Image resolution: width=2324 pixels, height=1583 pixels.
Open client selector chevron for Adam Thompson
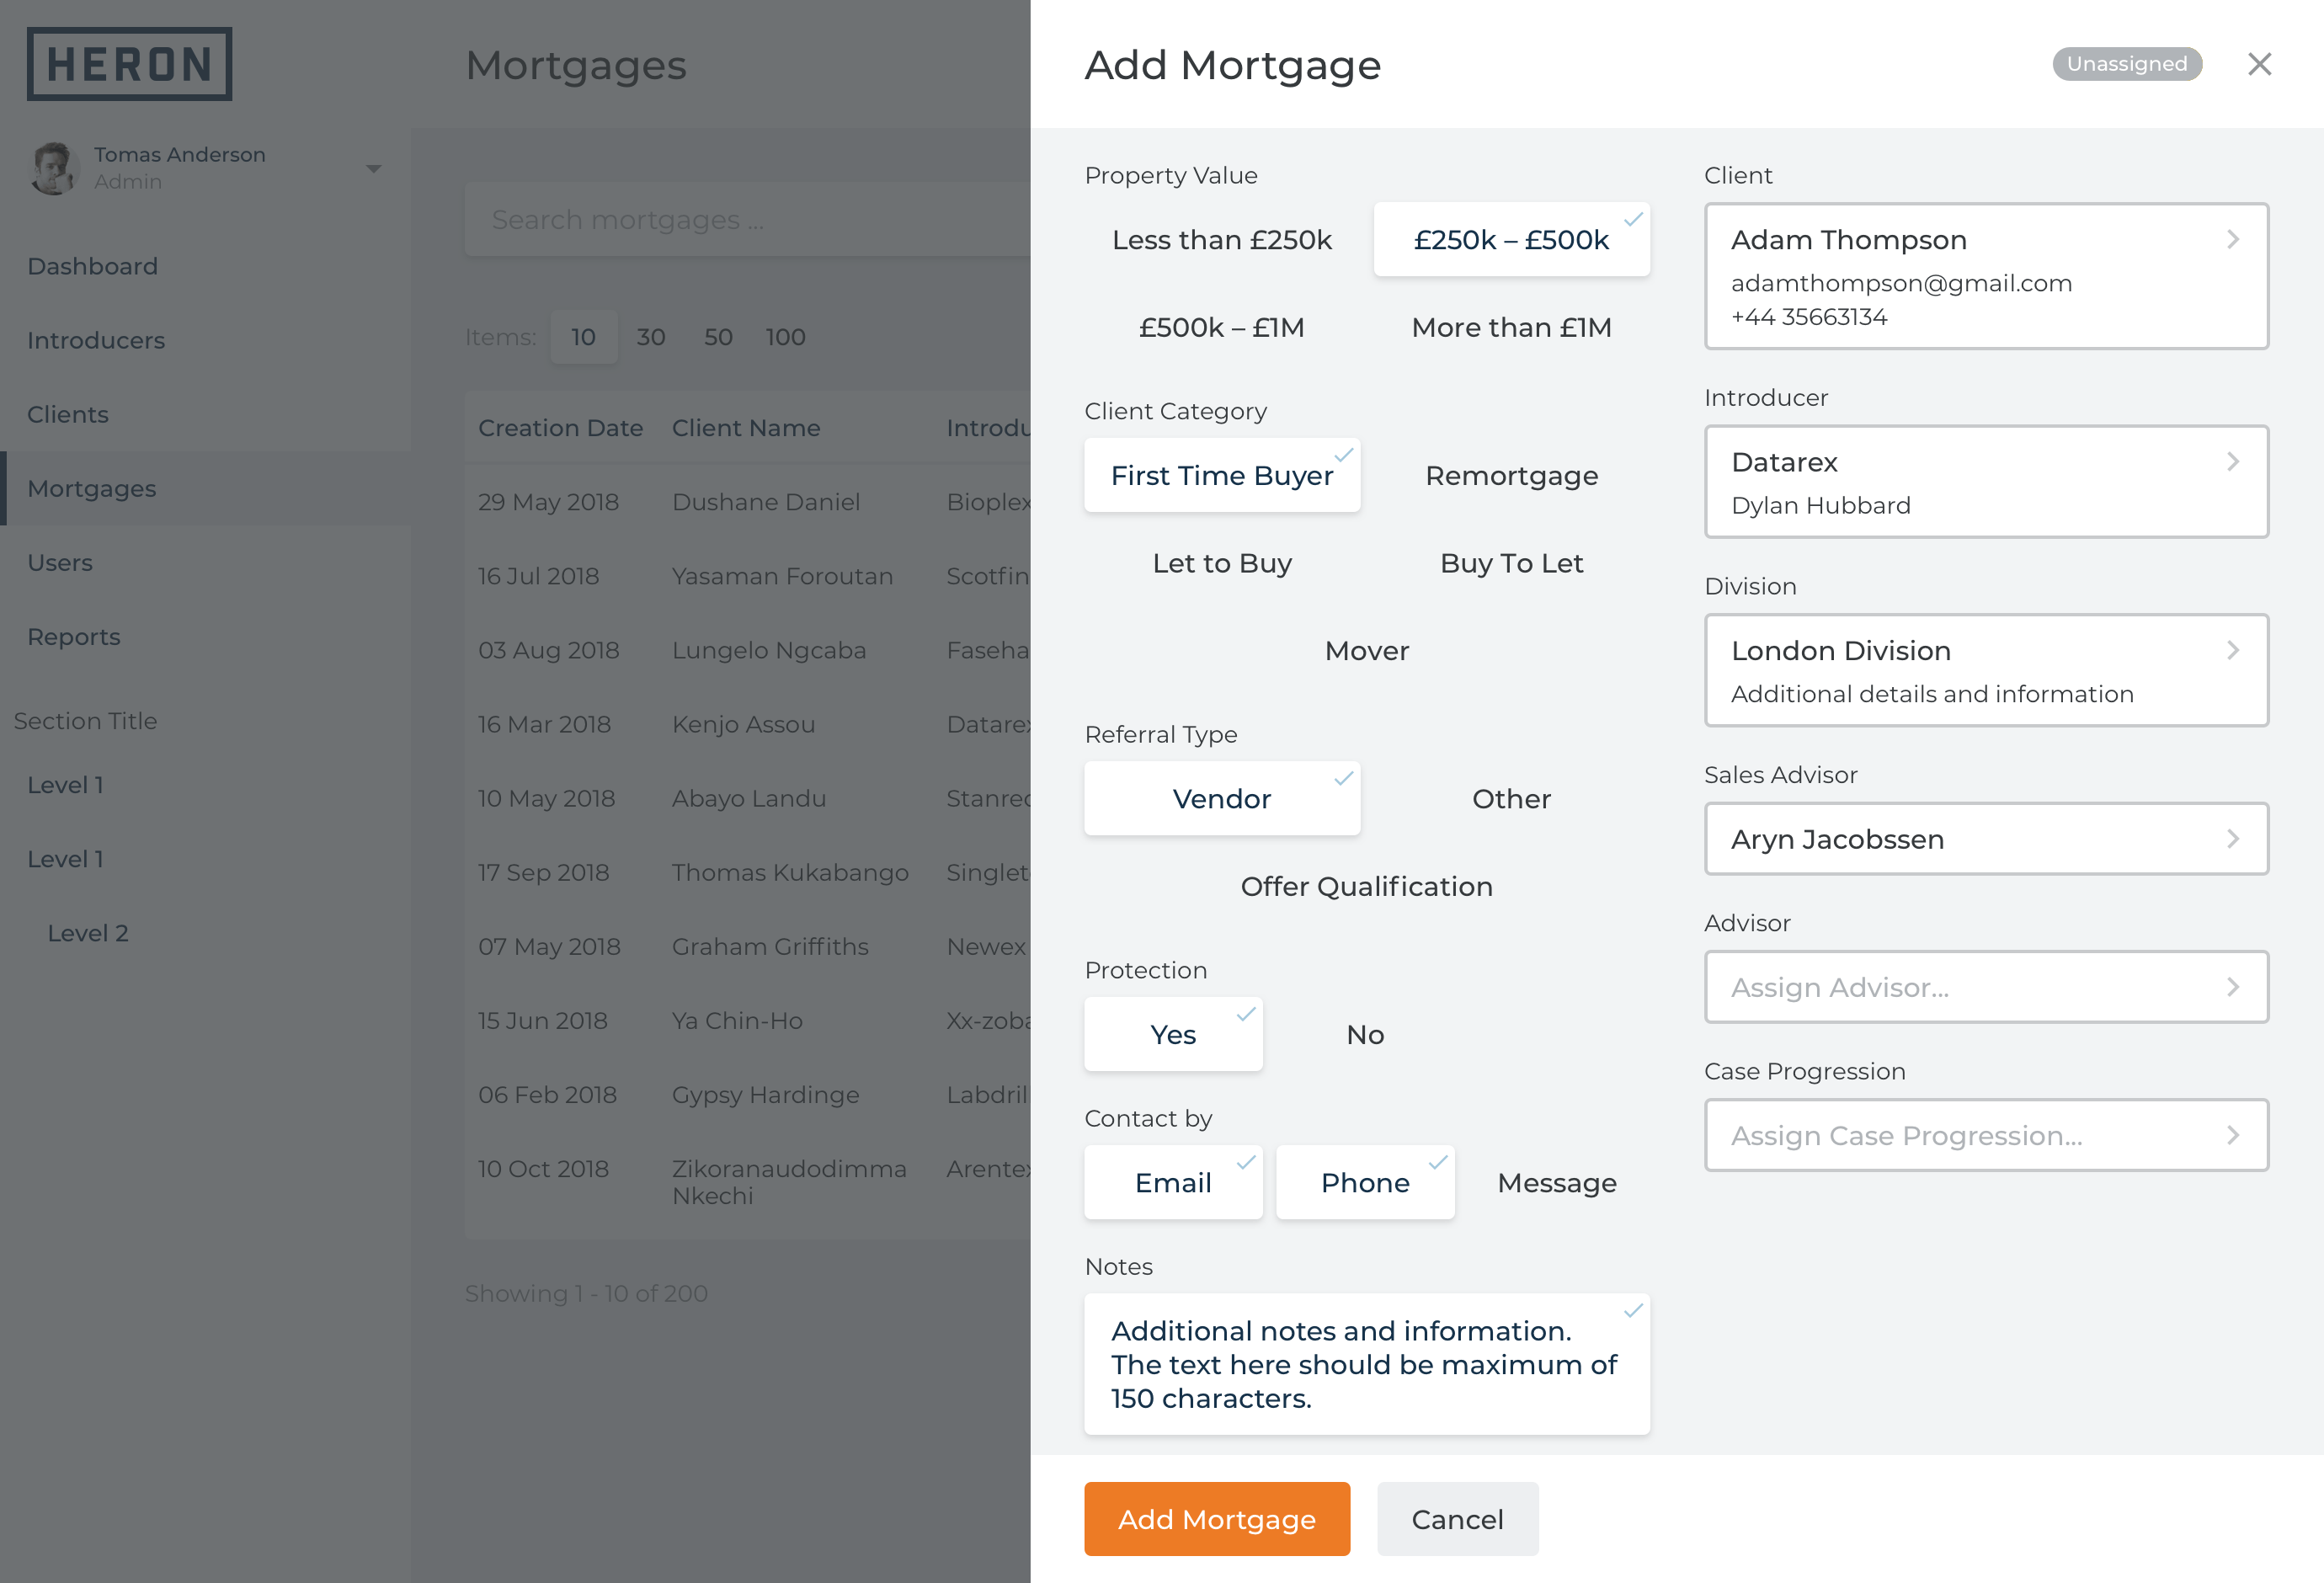click(2233, 240)
